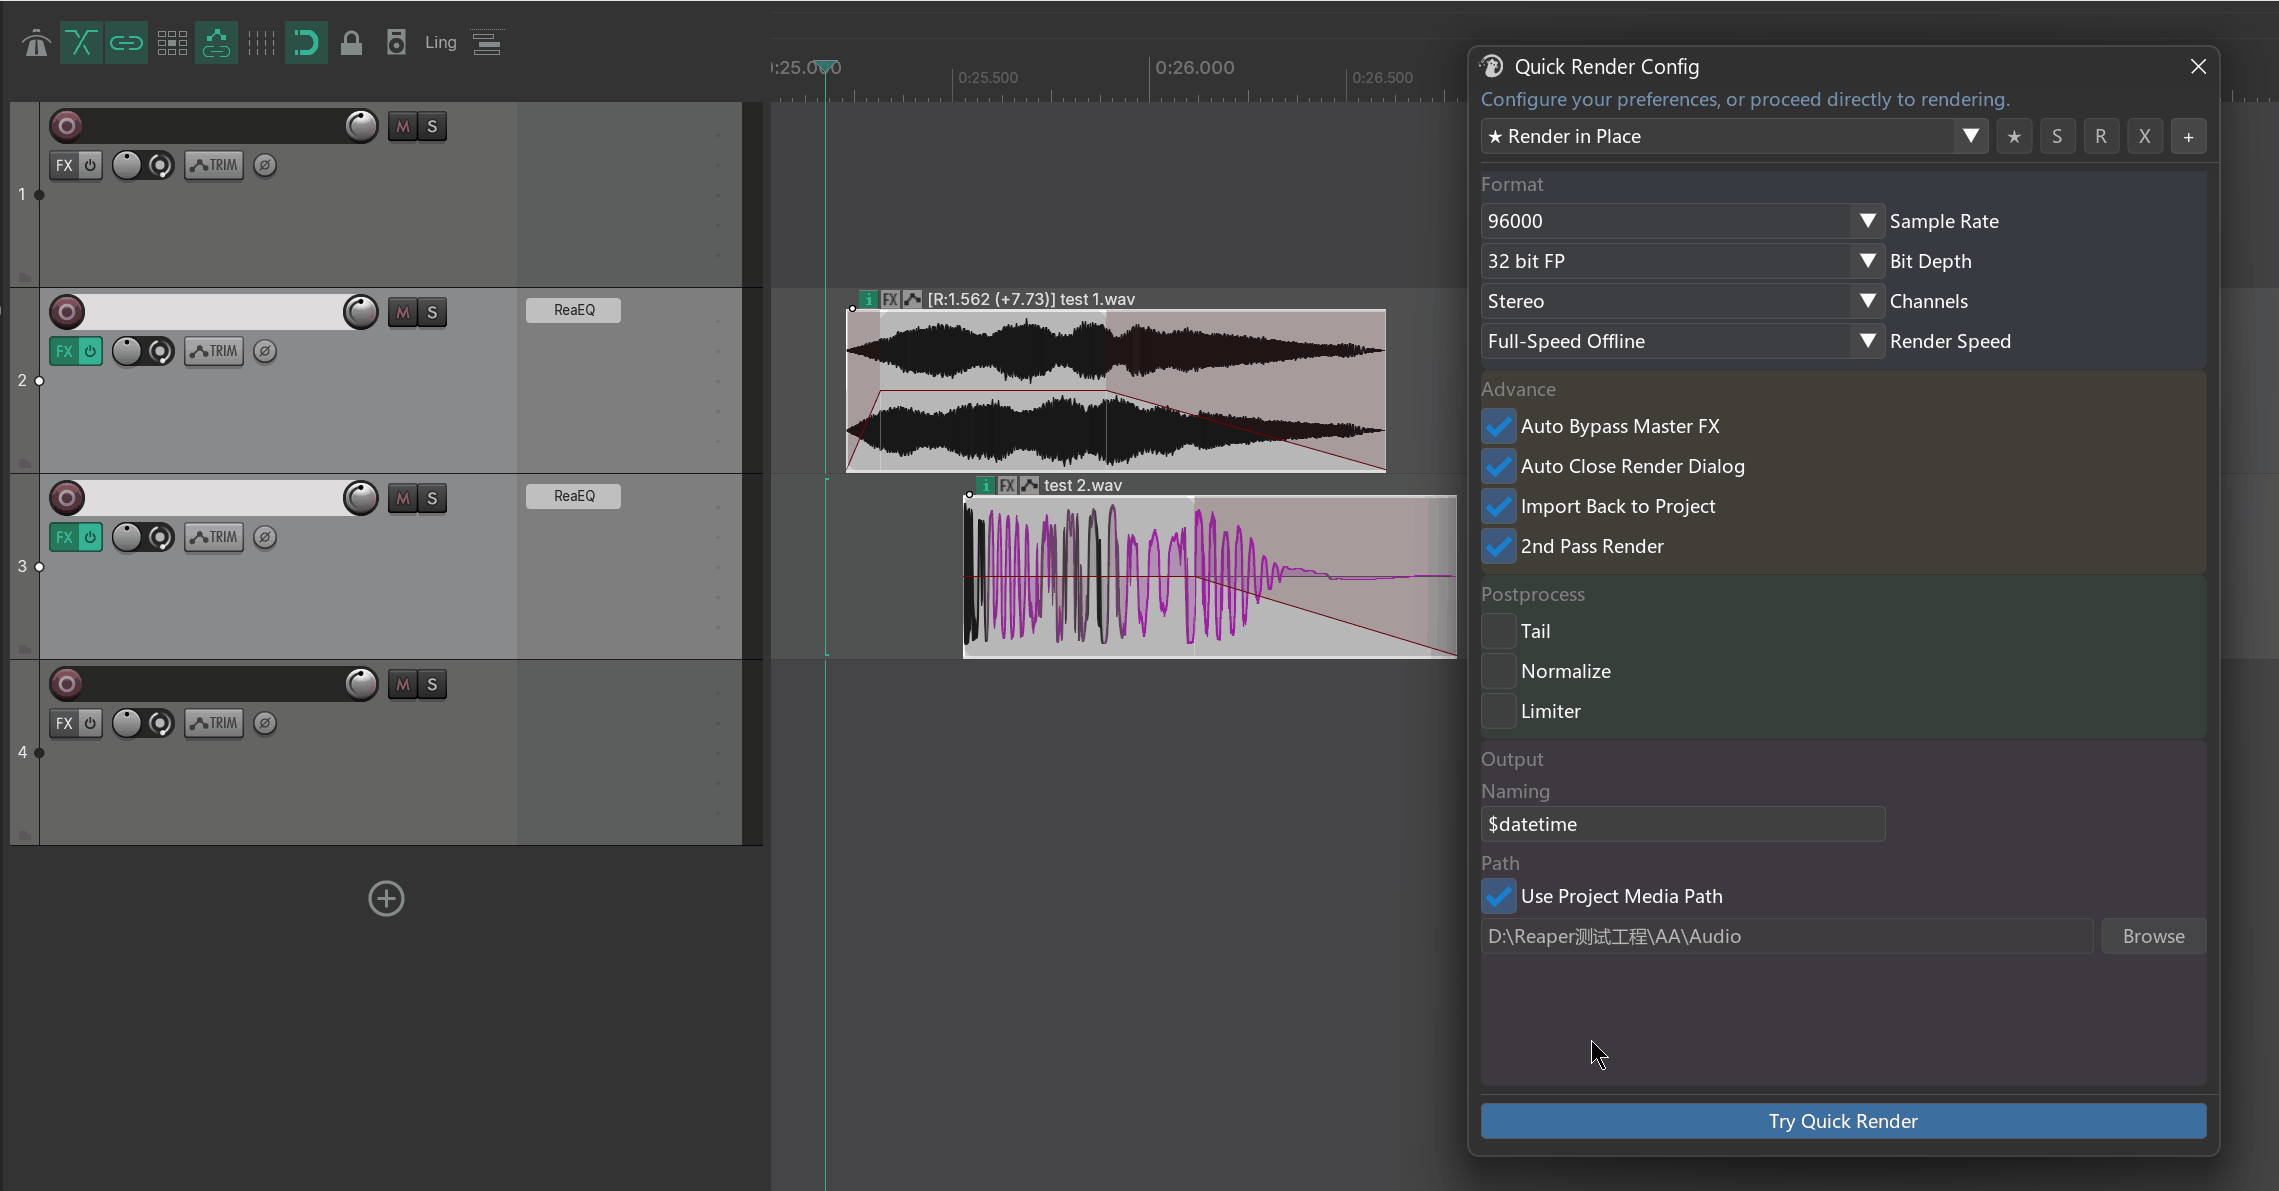
Task: Open the Sample Rate dropdown
Action: 1682,221
